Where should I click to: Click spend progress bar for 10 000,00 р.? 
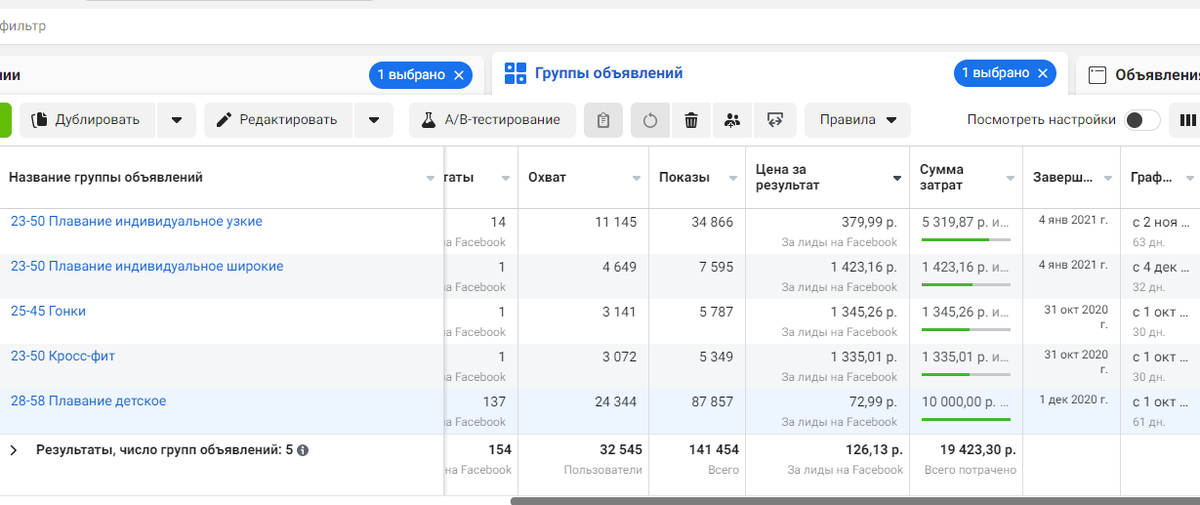click(965, 420)
